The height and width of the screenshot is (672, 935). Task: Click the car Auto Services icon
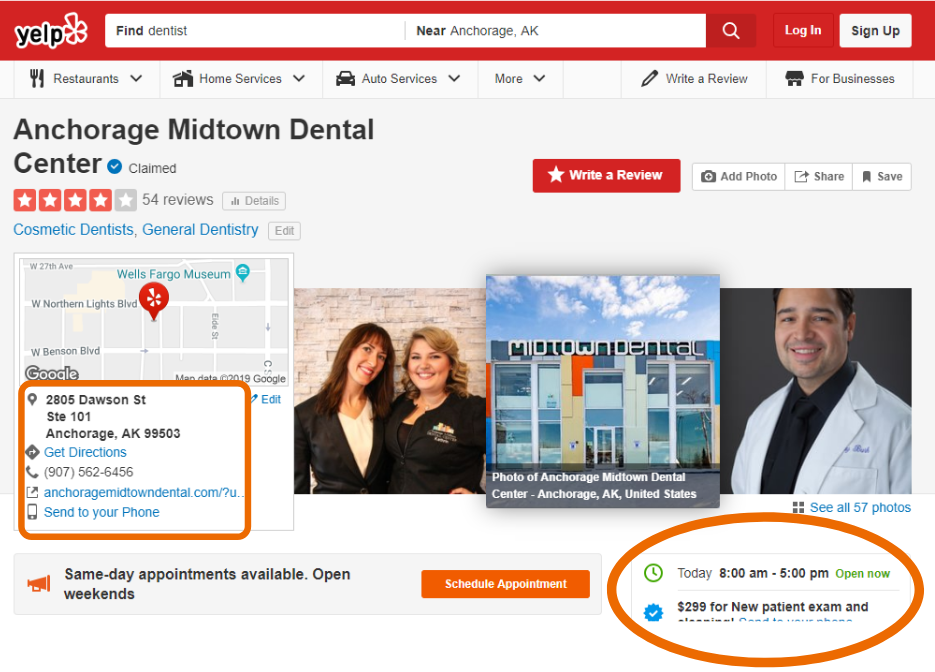(345, 79)
